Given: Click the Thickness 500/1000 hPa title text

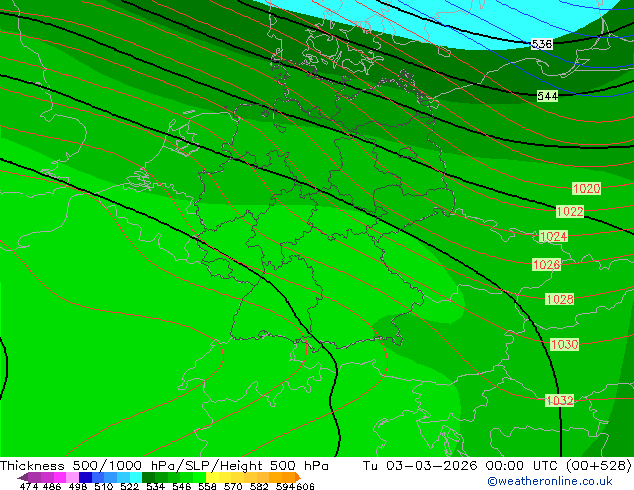Looking at the screenshot, I should click(89, 466).
